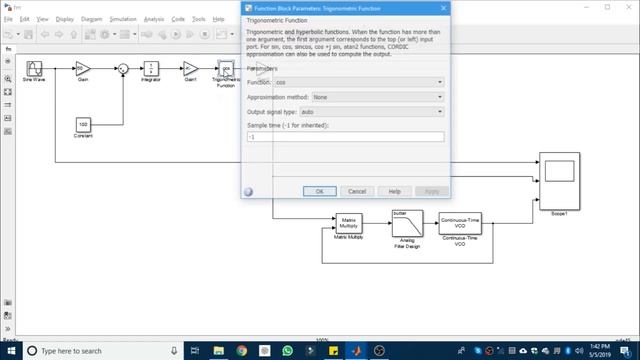
Task: Open the Function dropdown showing cos
Action: pyautogui.click(x=359, y=82)
